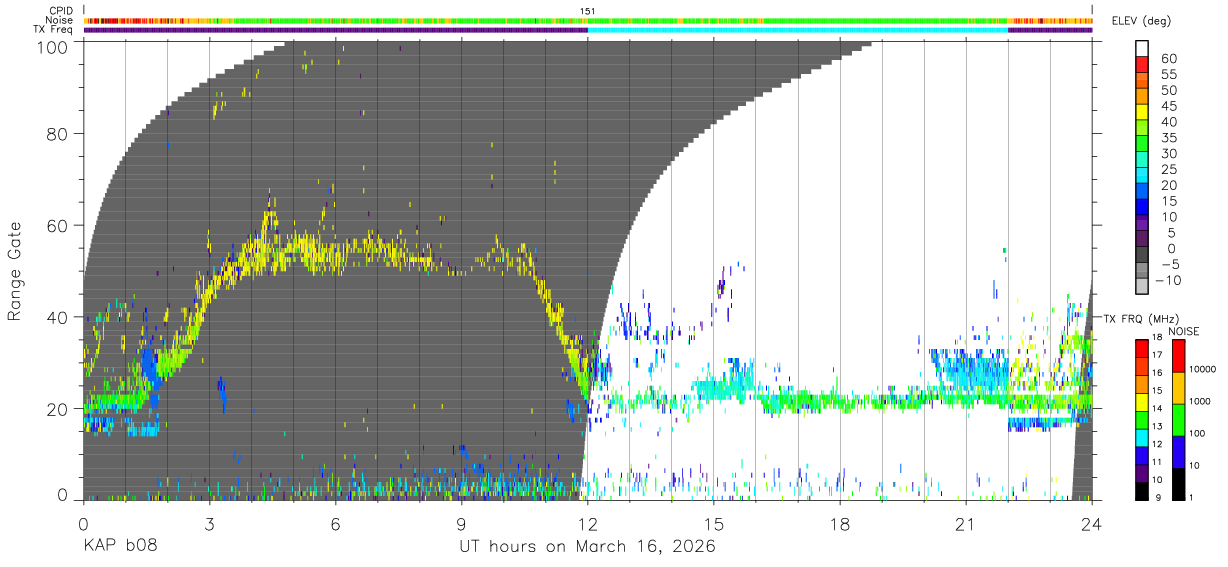Click the NOISE legend title
1228x567 pixels.
click(1184, 331)
